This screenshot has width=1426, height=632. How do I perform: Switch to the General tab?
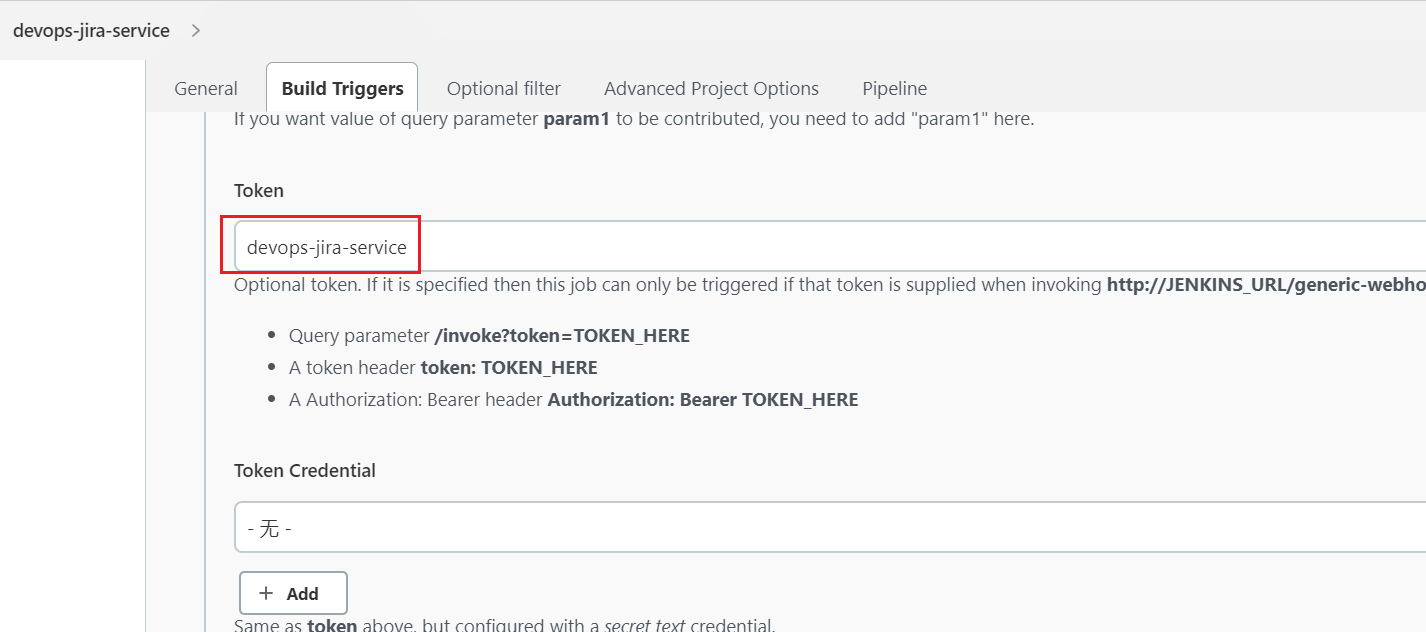[x=206, y=88]
